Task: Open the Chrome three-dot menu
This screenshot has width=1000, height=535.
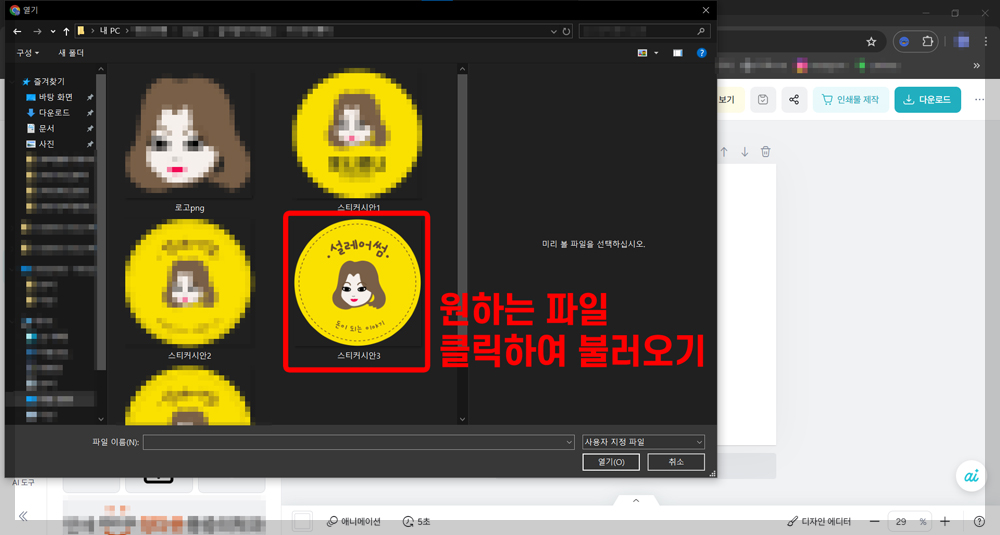Action: [x=987, y=41]
